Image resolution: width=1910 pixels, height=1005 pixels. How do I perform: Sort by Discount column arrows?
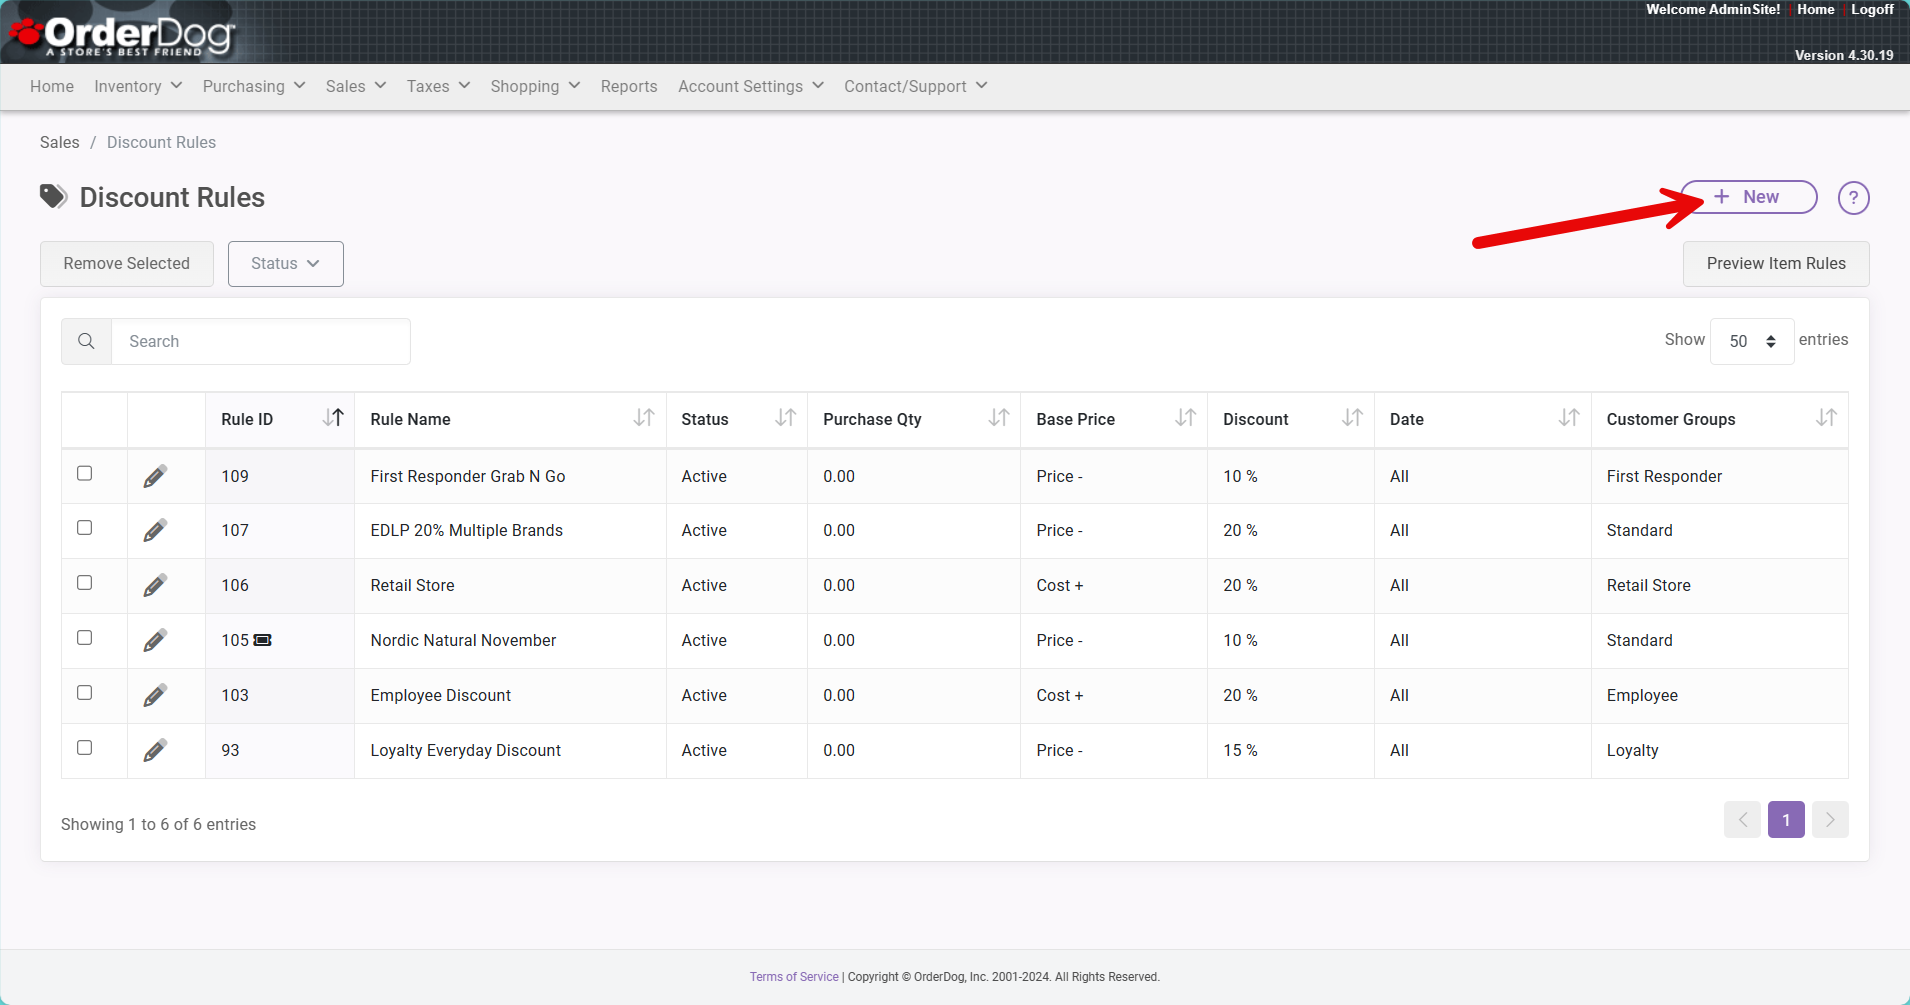pos(1353,418)
